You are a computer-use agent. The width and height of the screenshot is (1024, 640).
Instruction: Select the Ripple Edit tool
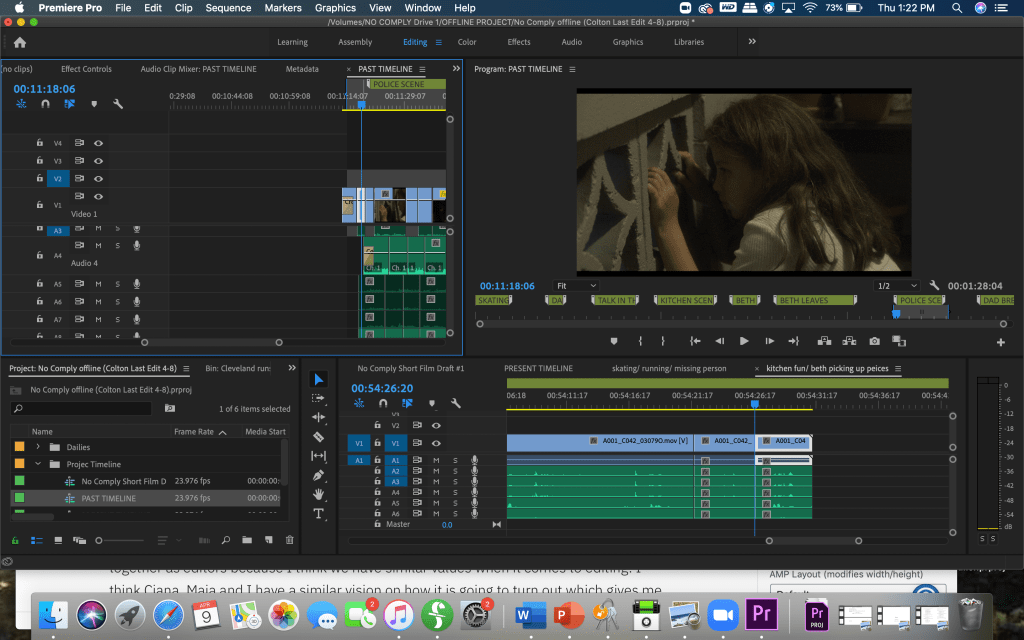tap(319, 418)
